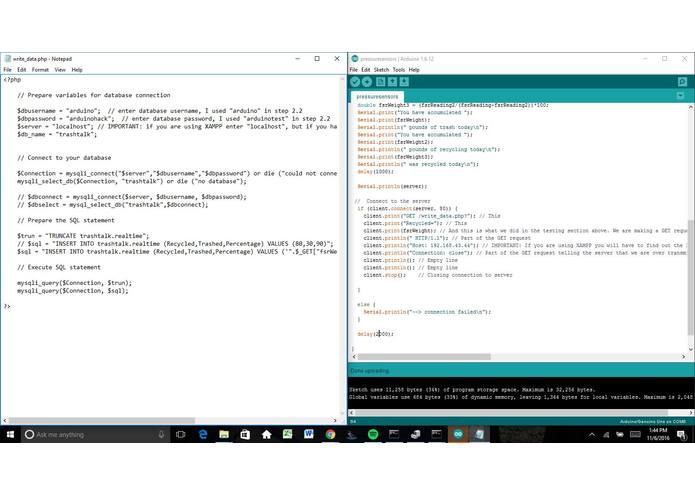The image size is (695, 494).
Task: Open the Arduino Help menu
Action: click(x=414, y=70)
